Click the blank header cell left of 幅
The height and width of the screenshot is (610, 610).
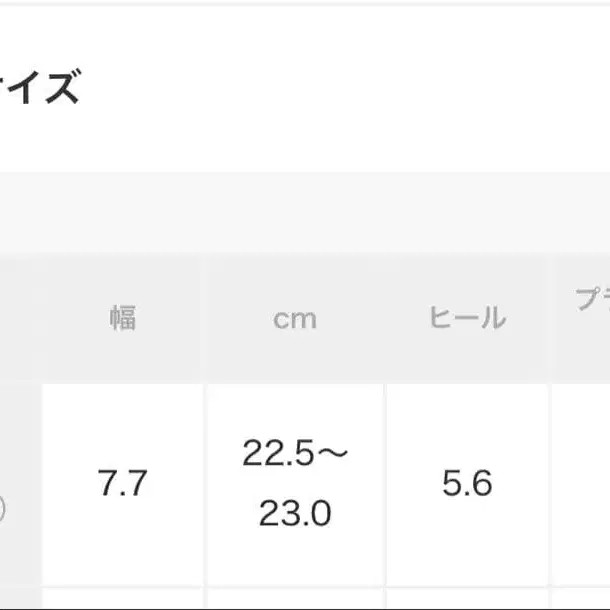(20, 318)
